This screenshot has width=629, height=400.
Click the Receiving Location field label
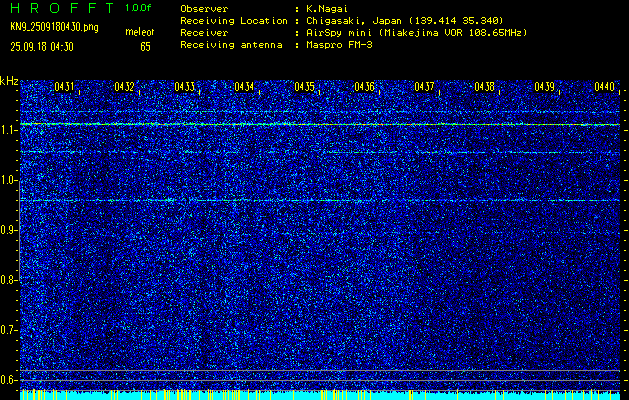pyautogui.click(x=234, y=21)
